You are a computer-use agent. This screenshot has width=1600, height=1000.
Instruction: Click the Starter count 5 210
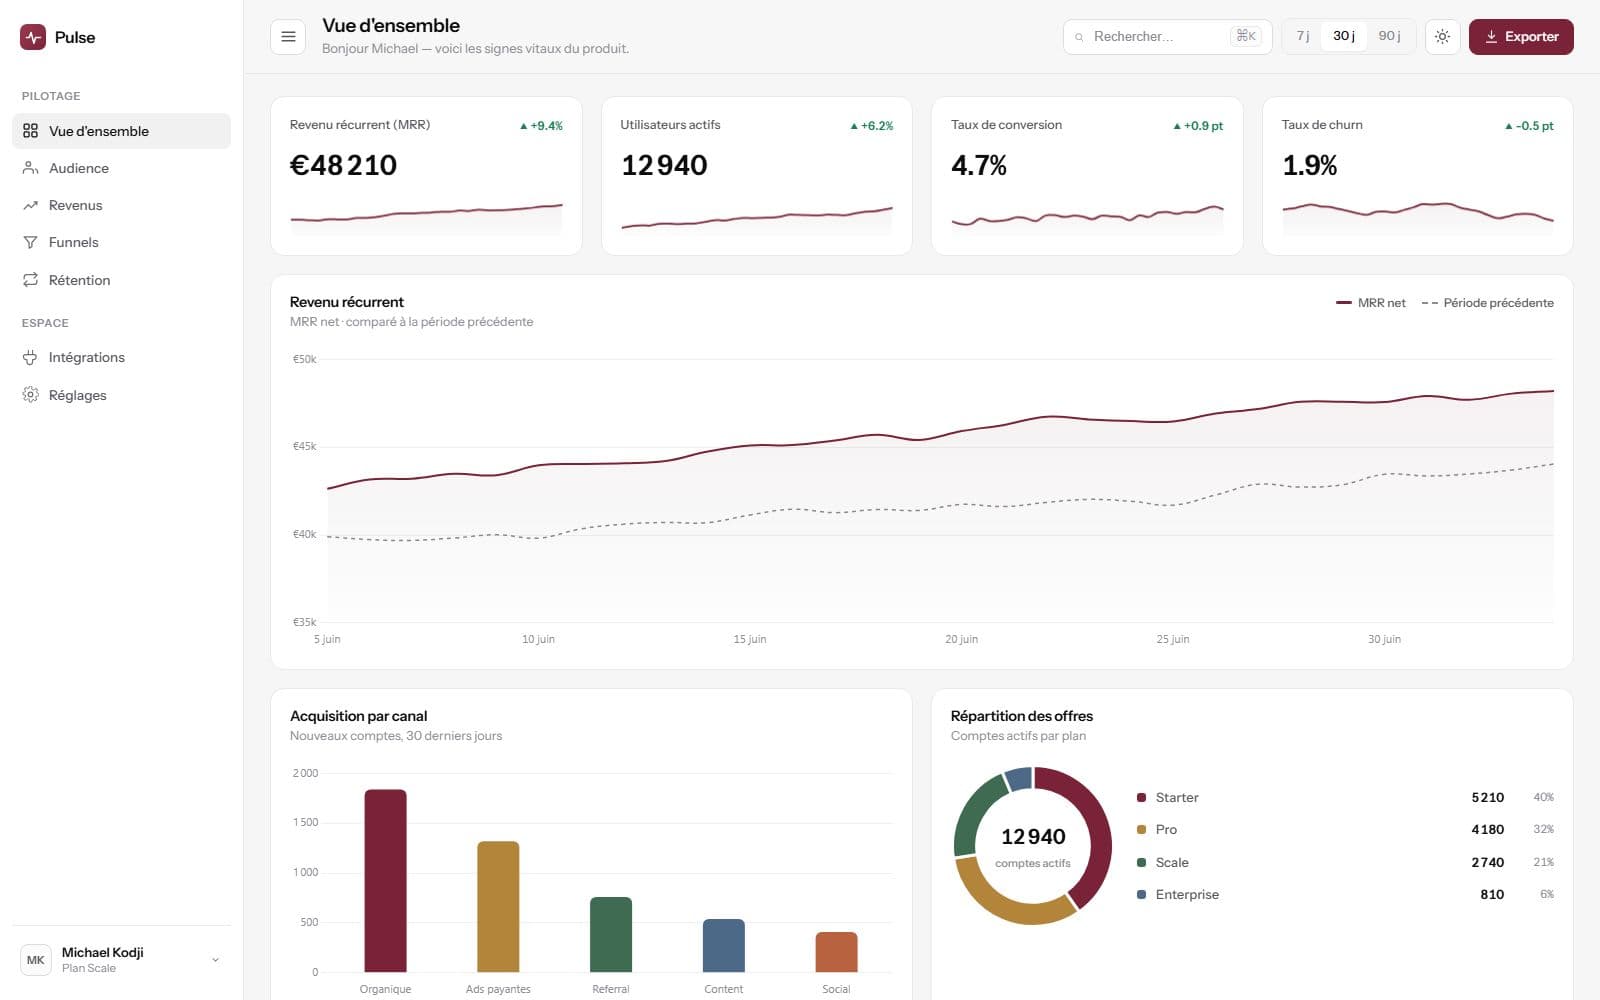[x=1488, y=797]
